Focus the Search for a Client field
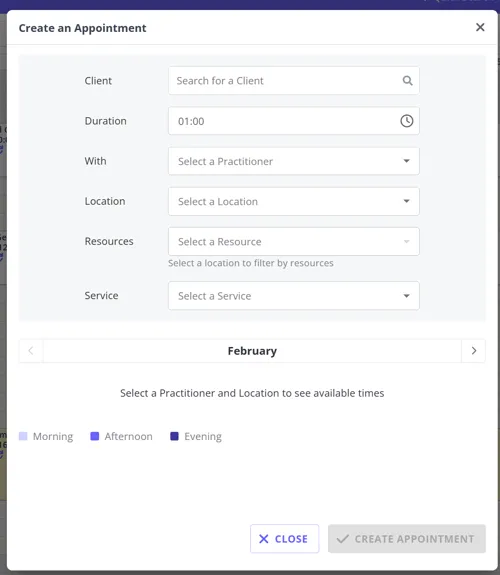The image size is (500, 575). [293, 81]
